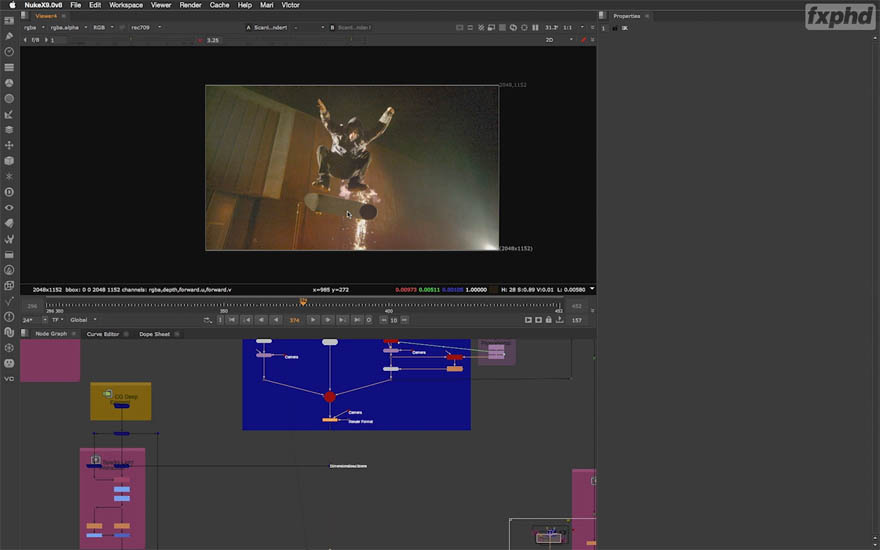Image resolution: width=880 pixels, height=550 pixels.
Task: Open the 2D view mode dropdown
Action: tap(559, 40)
